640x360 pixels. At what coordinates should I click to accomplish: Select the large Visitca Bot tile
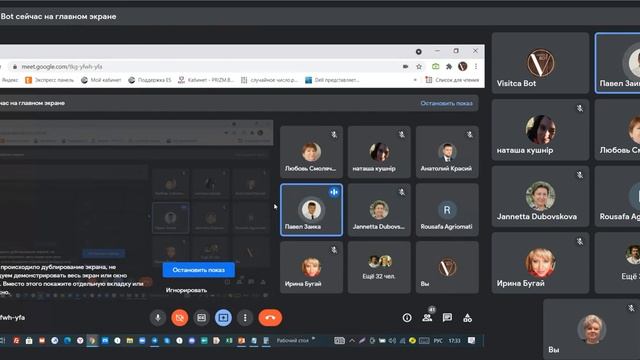540,63
